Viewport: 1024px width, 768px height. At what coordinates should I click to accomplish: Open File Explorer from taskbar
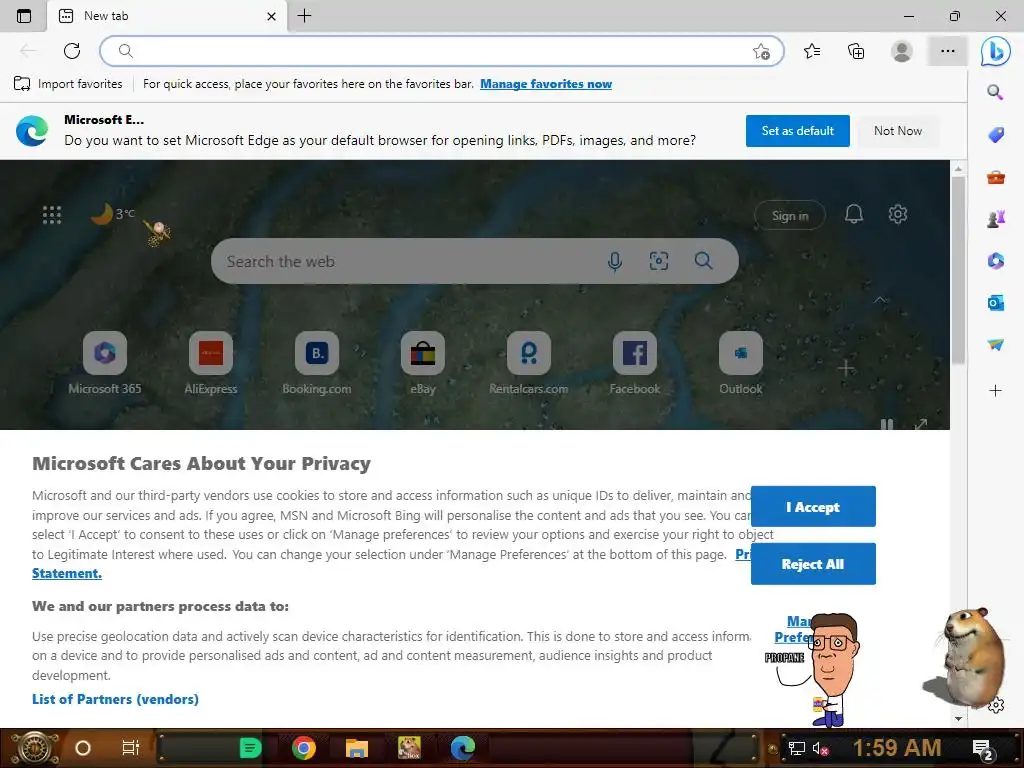click(x=357, y=748)
